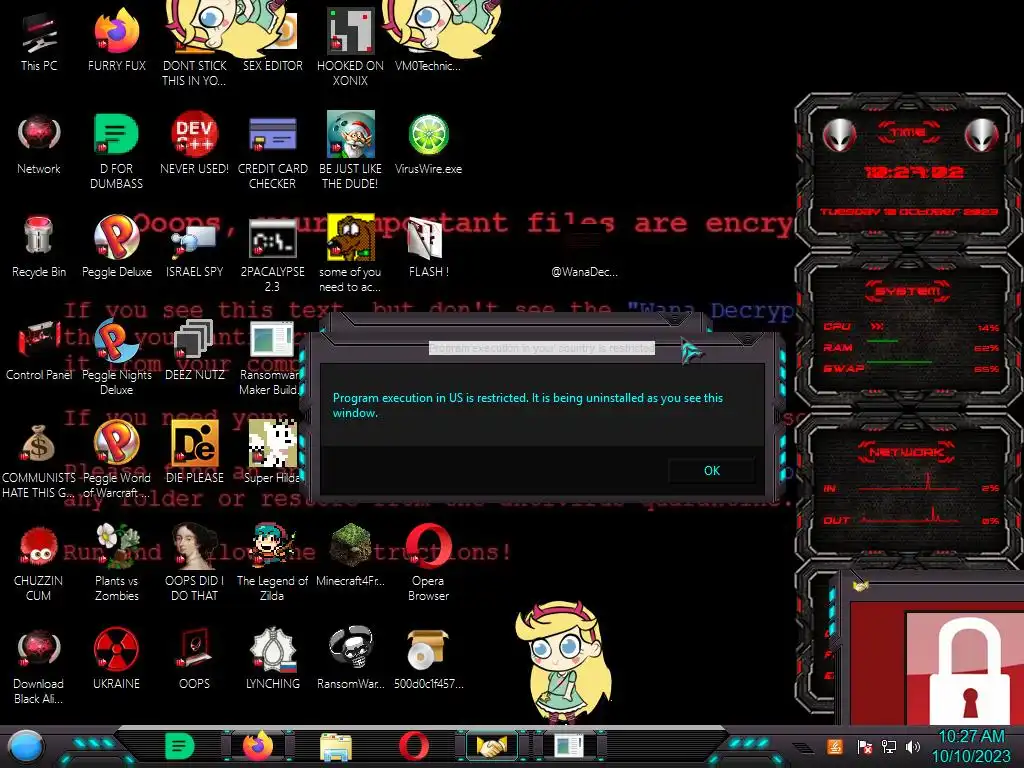Click the TIME widget clock display
This screenshot has height=768, width=1024.
[914, 172]
